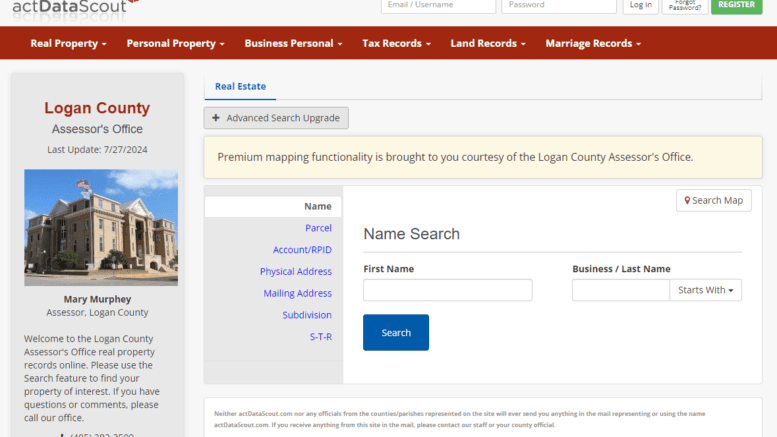This screenshot has width=777, height=437.
Task: Click into the Business / Last Name field
Action: 621,290
